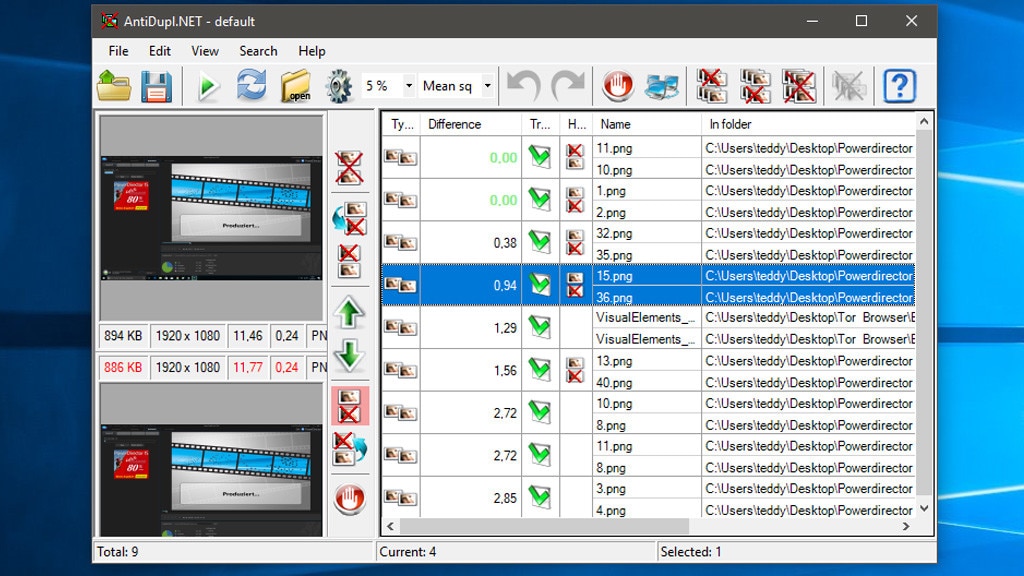Sort by the Difference column header
The width and height of the screenshot is (1024, 576).
[x=471, y=124]
